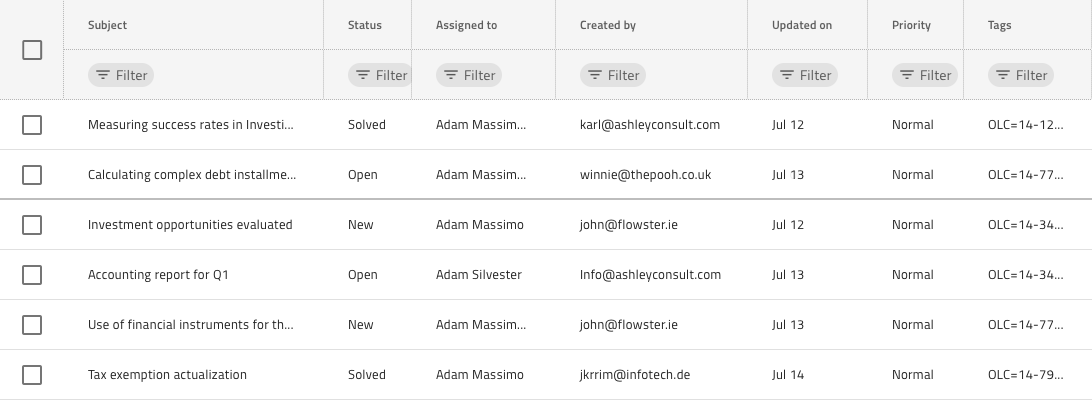The height and width of the screenshot is (400, 1092).
Task: Click the Subject column filter icon
Action: (102, 75)
